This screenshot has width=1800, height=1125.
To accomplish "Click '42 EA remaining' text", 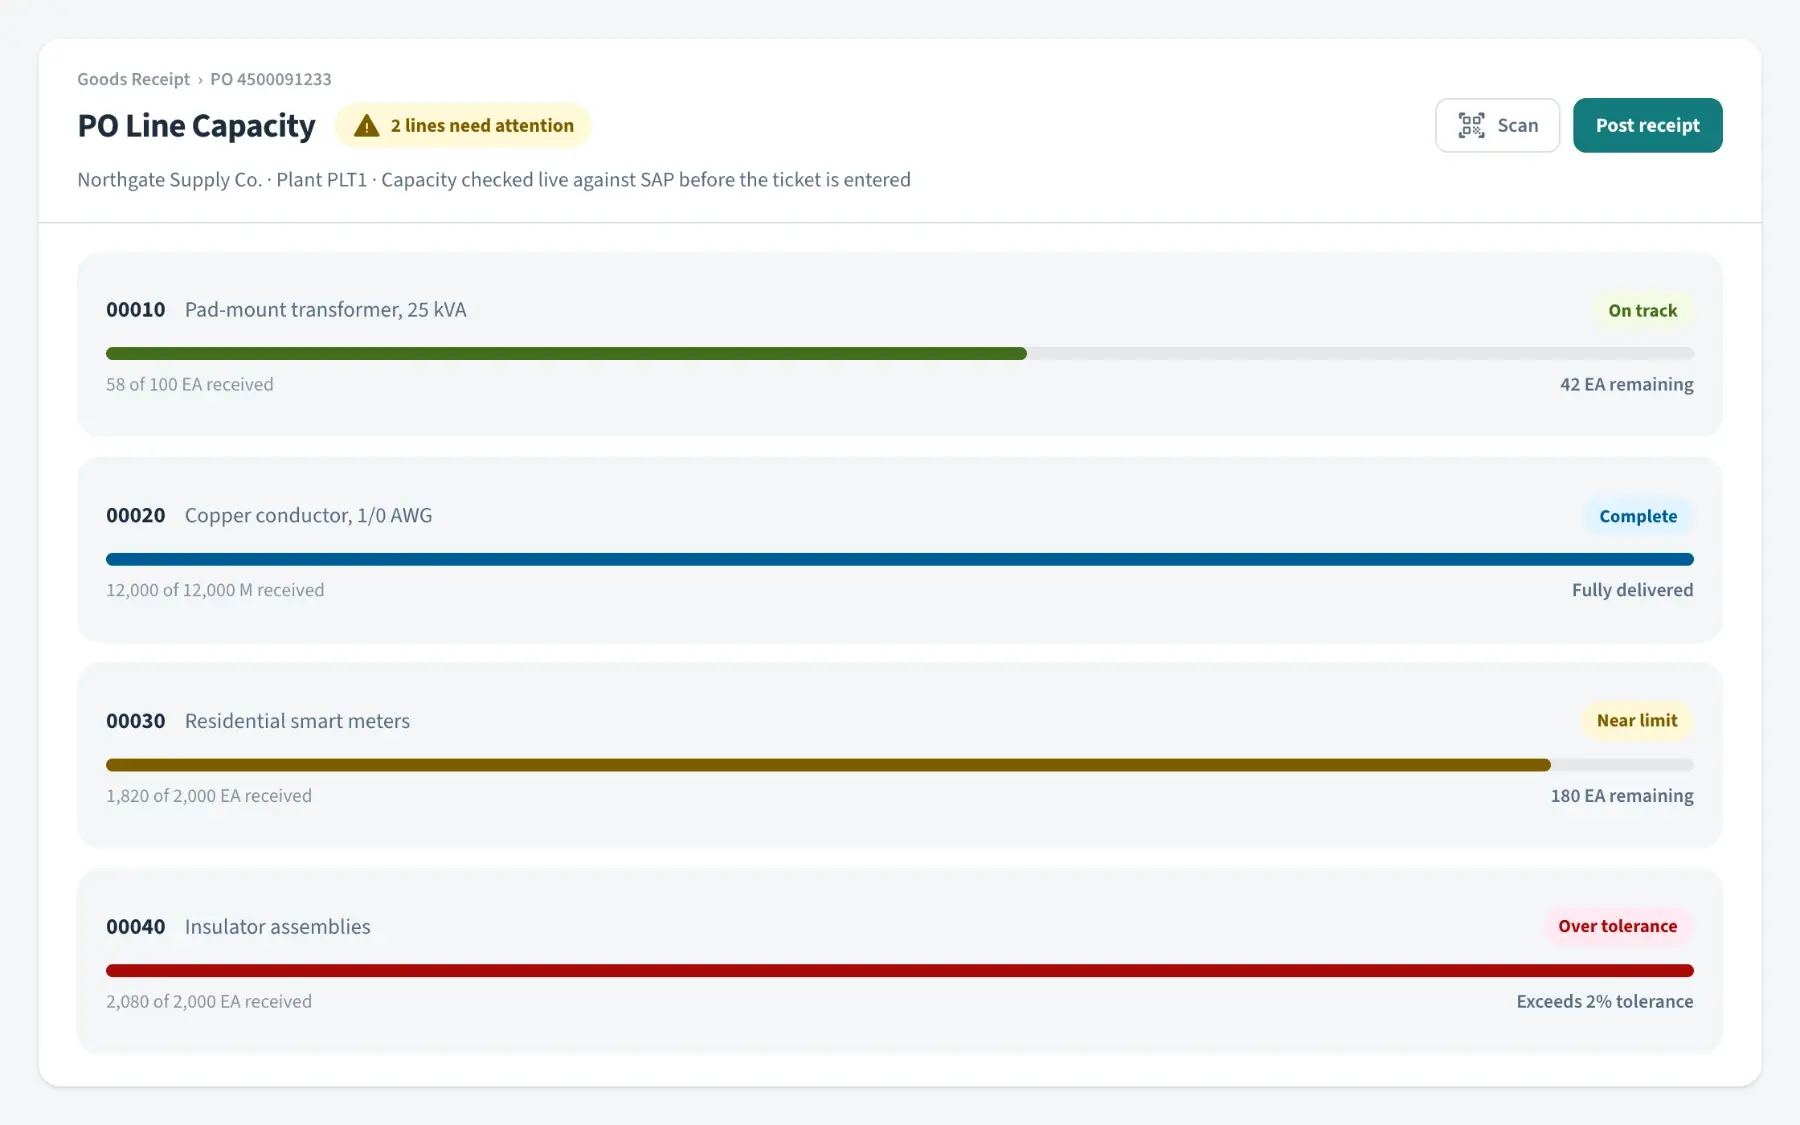I will pyautogui.click(x=1627, y=385).
